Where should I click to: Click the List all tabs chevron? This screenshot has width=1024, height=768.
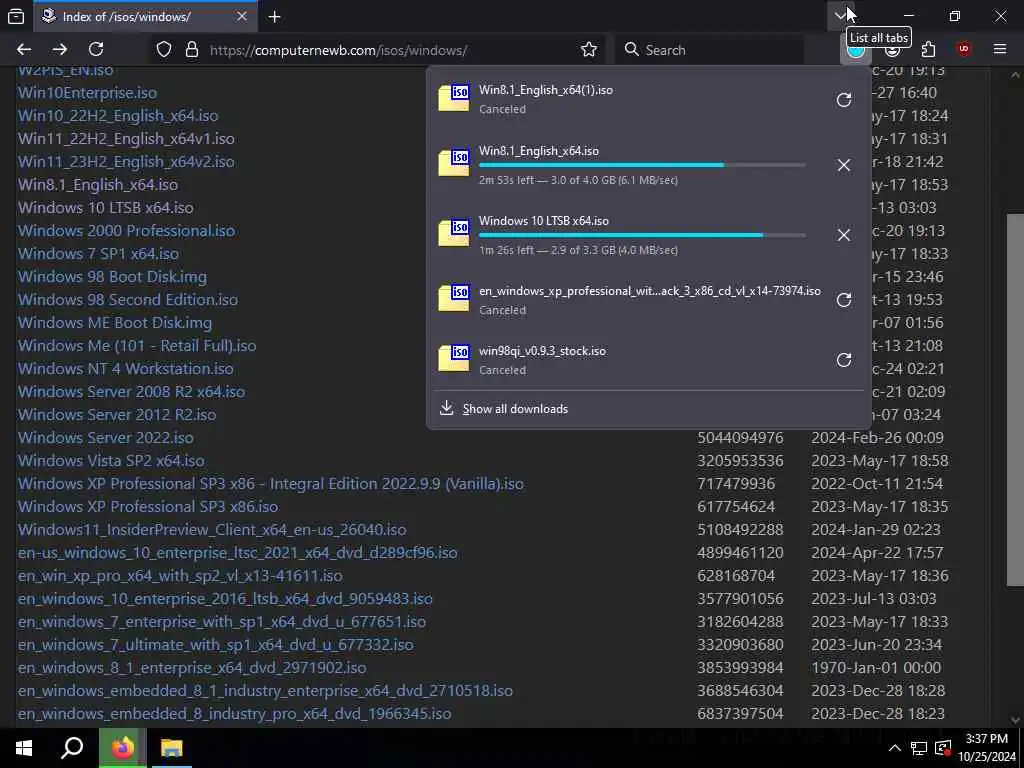(x=840, y=16)
